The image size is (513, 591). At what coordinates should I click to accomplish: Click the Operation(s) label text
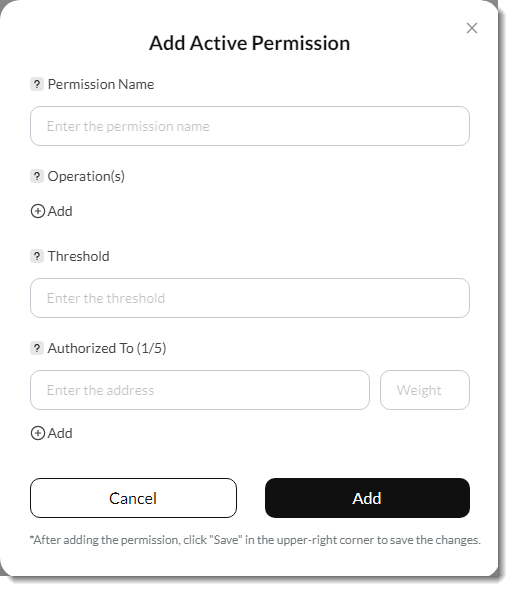tap(86, 176)
